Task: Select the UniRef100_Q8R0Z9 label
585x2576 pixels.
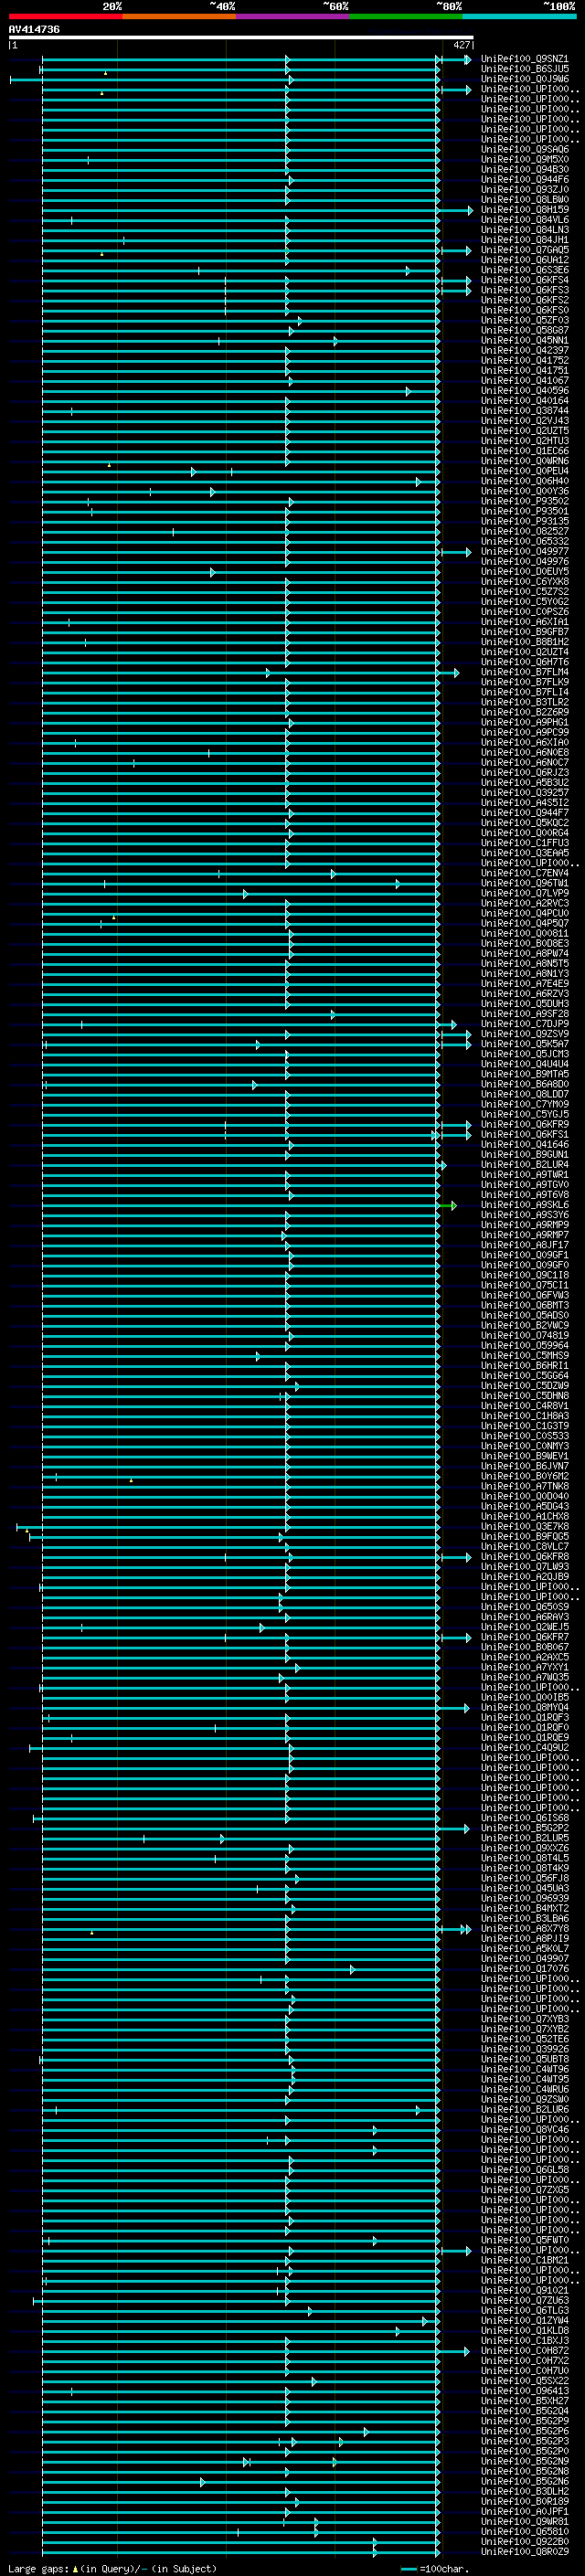Action: point(524,2551)
